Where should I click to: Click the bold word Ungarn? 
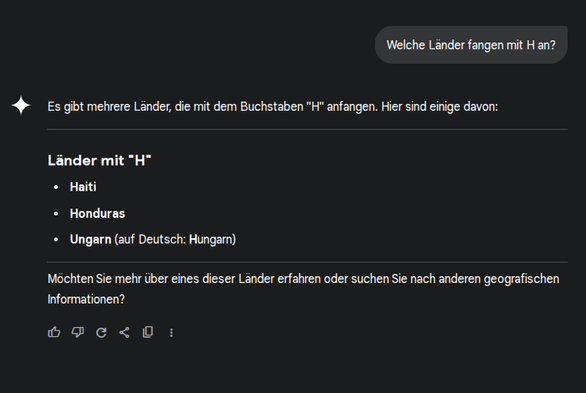(90, 239)
